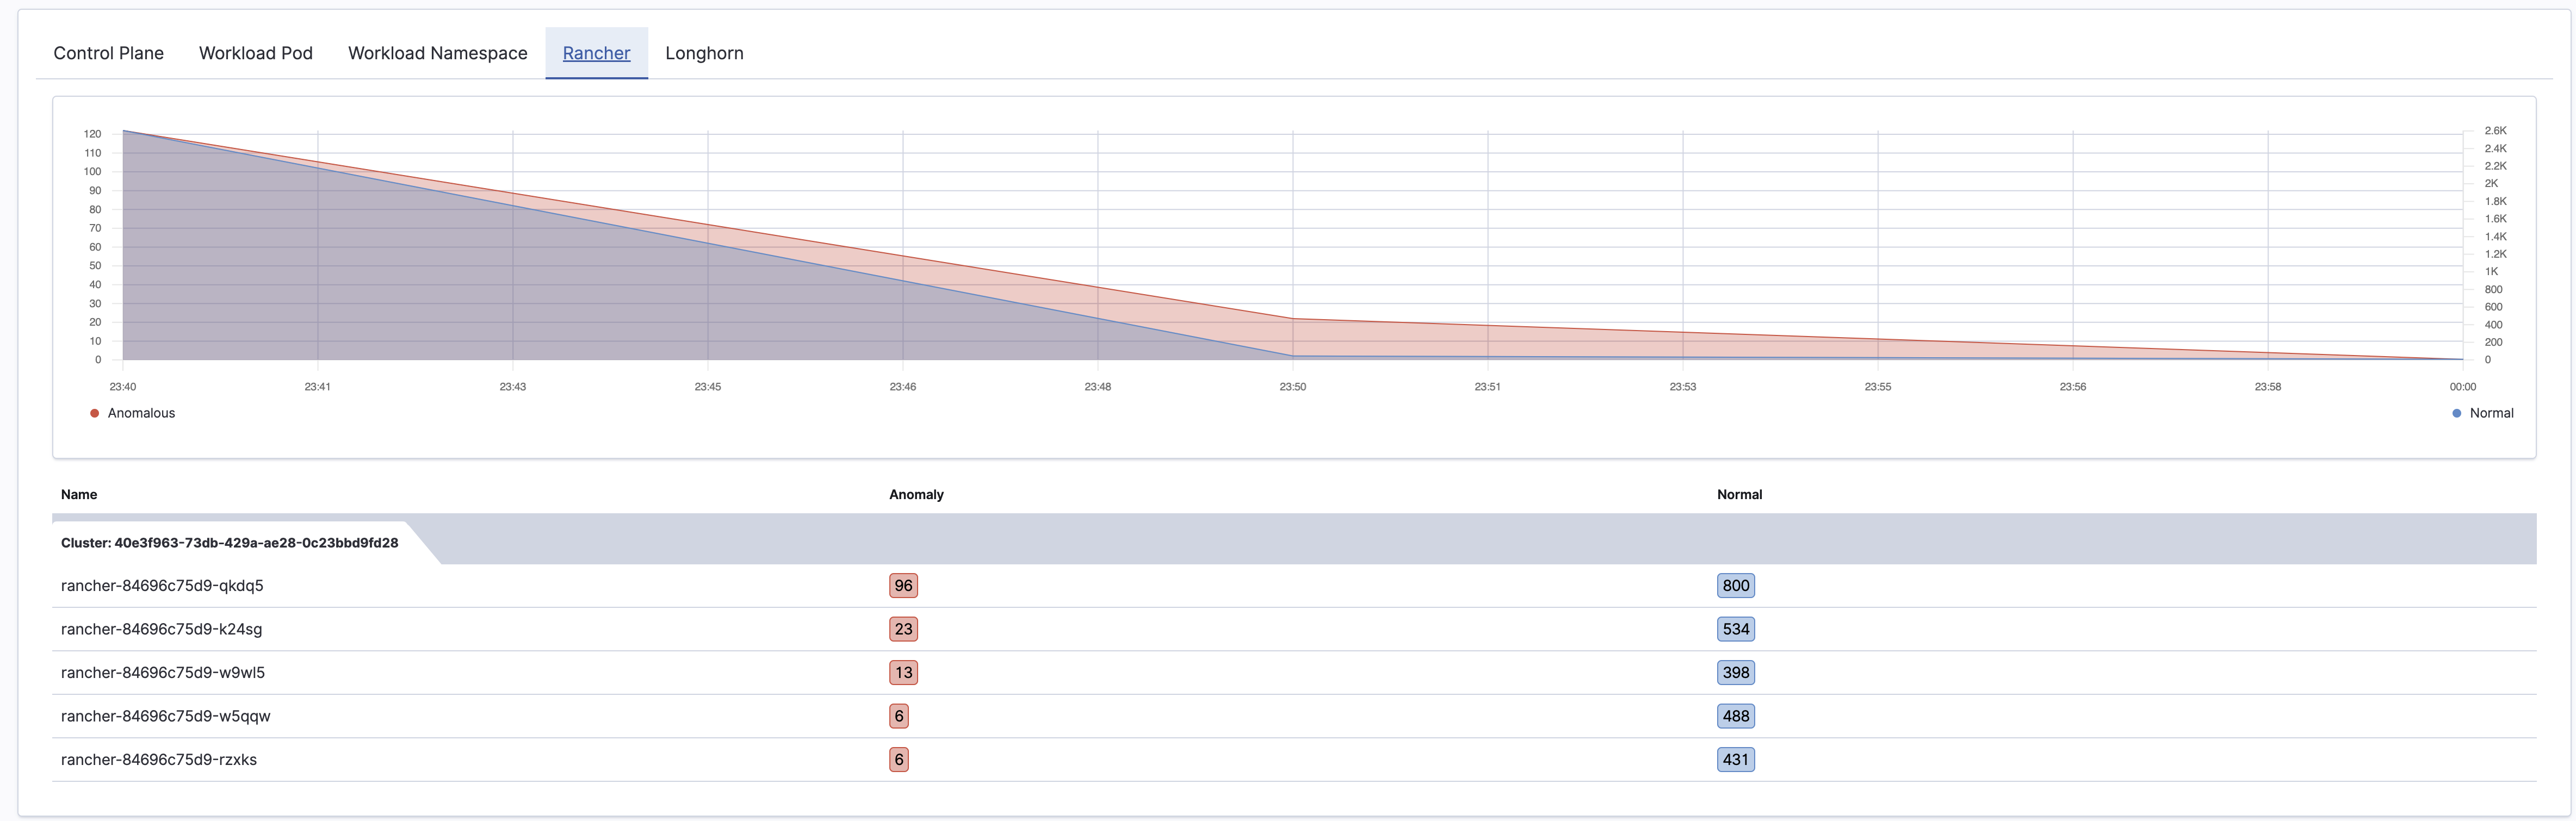This screenshot has width=2576, height=821.
Task: Click the Anomaly column header
Action: pyautogui.click(x=916, y=494)
